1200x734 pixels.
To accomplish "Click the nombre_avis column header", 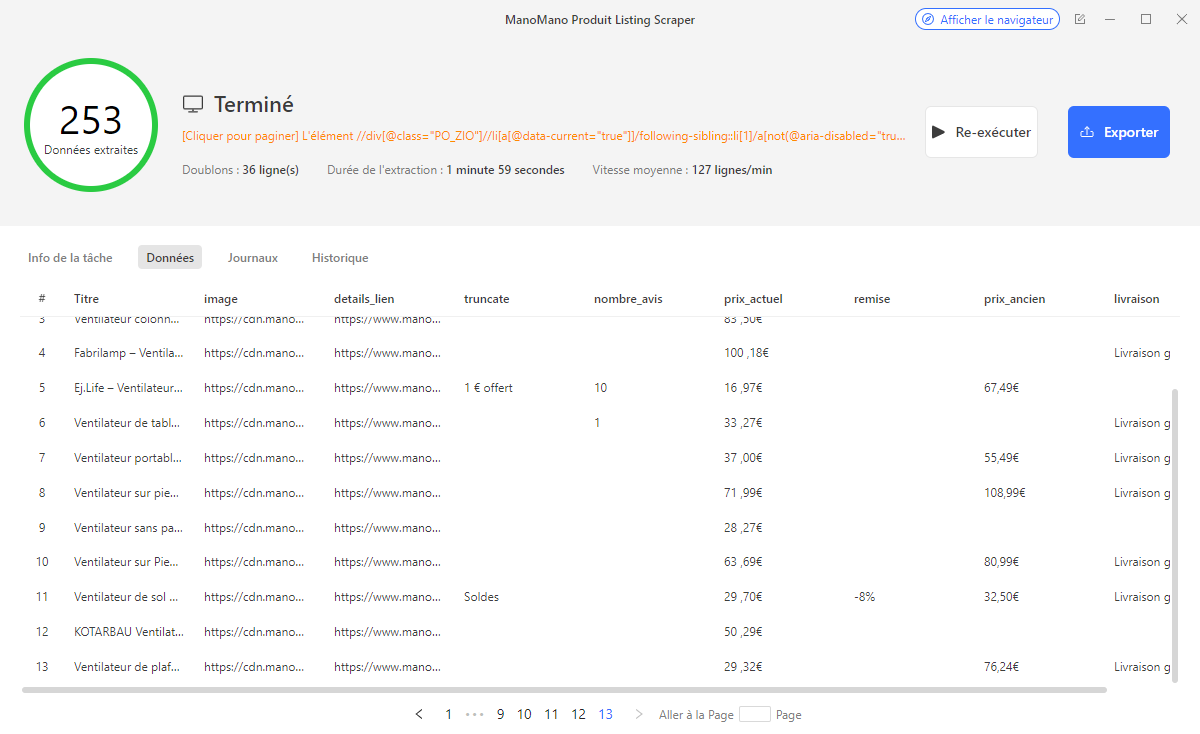I will click(628, 299).
